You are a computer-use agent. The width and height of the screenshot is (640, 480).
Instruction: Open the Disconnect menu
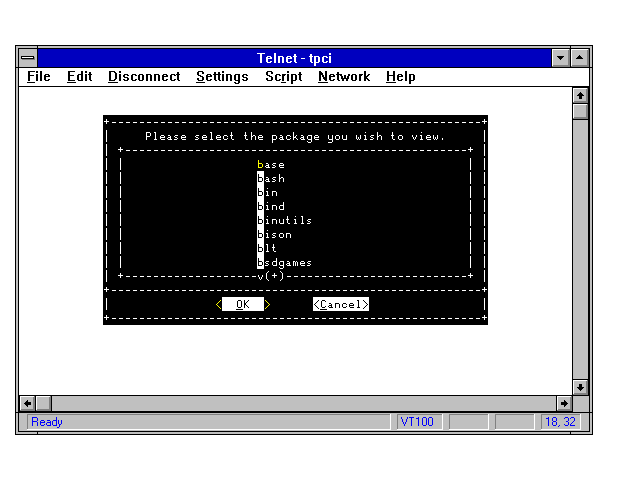tap(144, 77)
